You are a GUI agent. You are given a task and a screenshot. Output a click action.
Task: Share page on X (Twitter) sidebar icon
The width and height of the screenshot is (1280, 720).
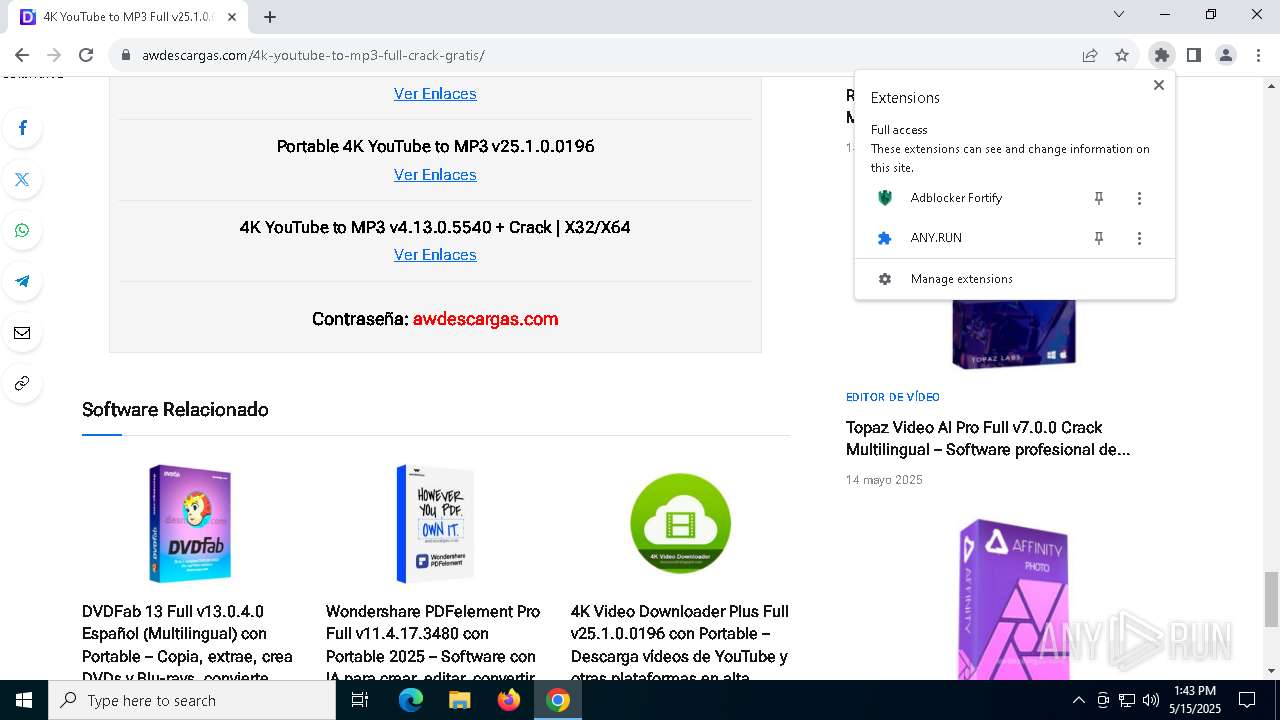(22, 179)
